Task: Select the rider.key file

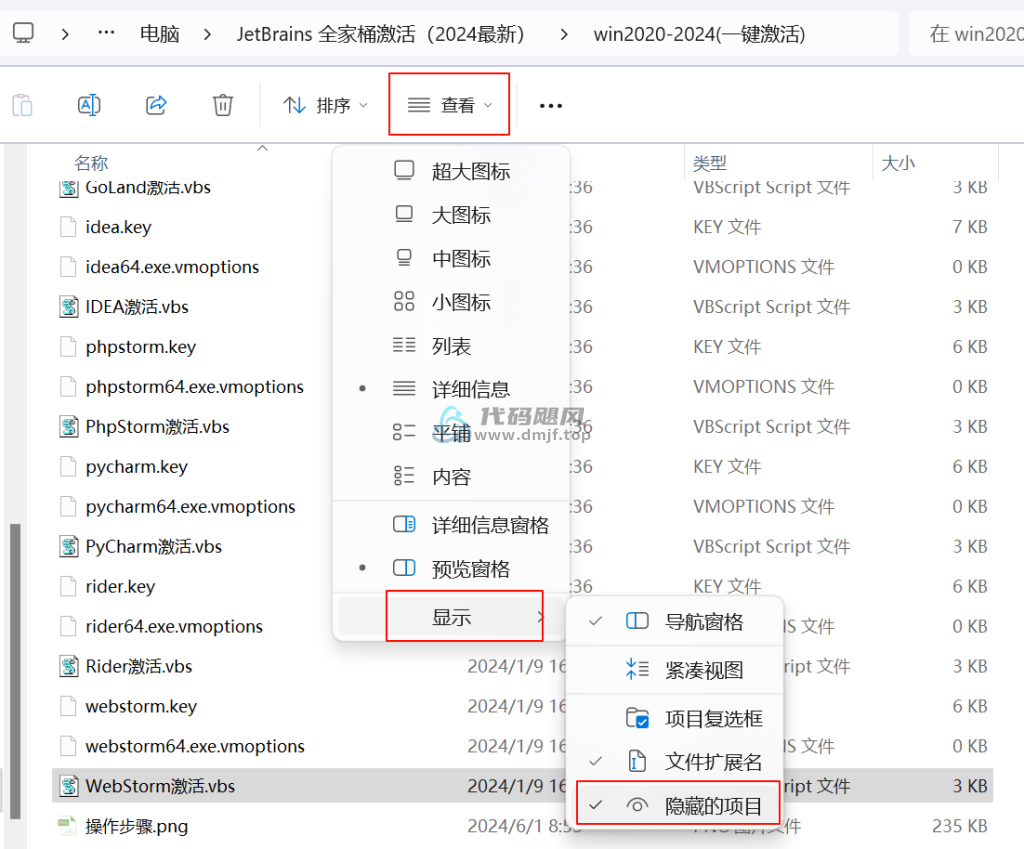Action: [x=120, y=586]
